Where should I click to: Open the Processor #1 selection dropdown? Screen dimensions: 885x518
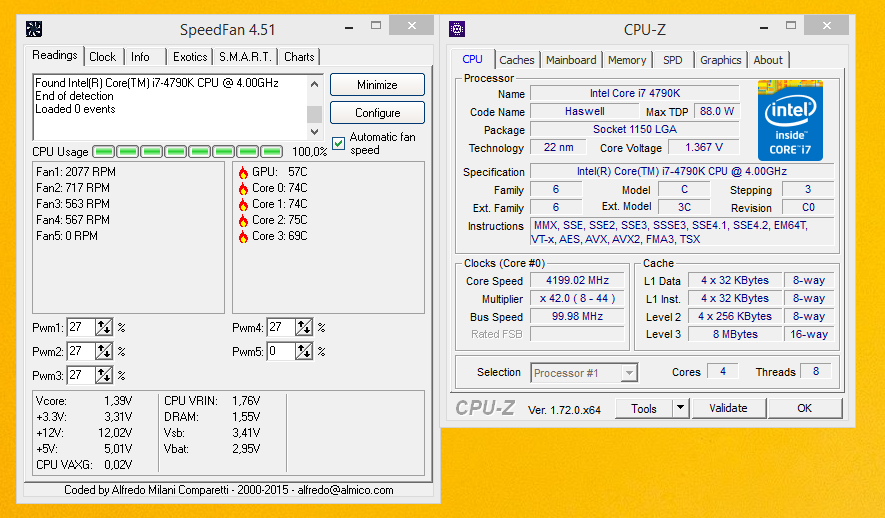(x=629, y=373)
